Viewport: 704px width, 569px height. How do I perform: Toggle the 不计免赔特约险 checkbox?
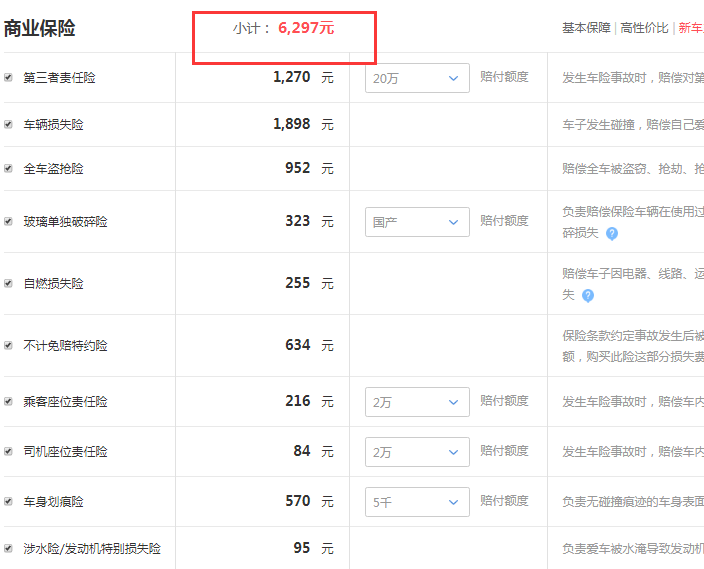[8, 345]
